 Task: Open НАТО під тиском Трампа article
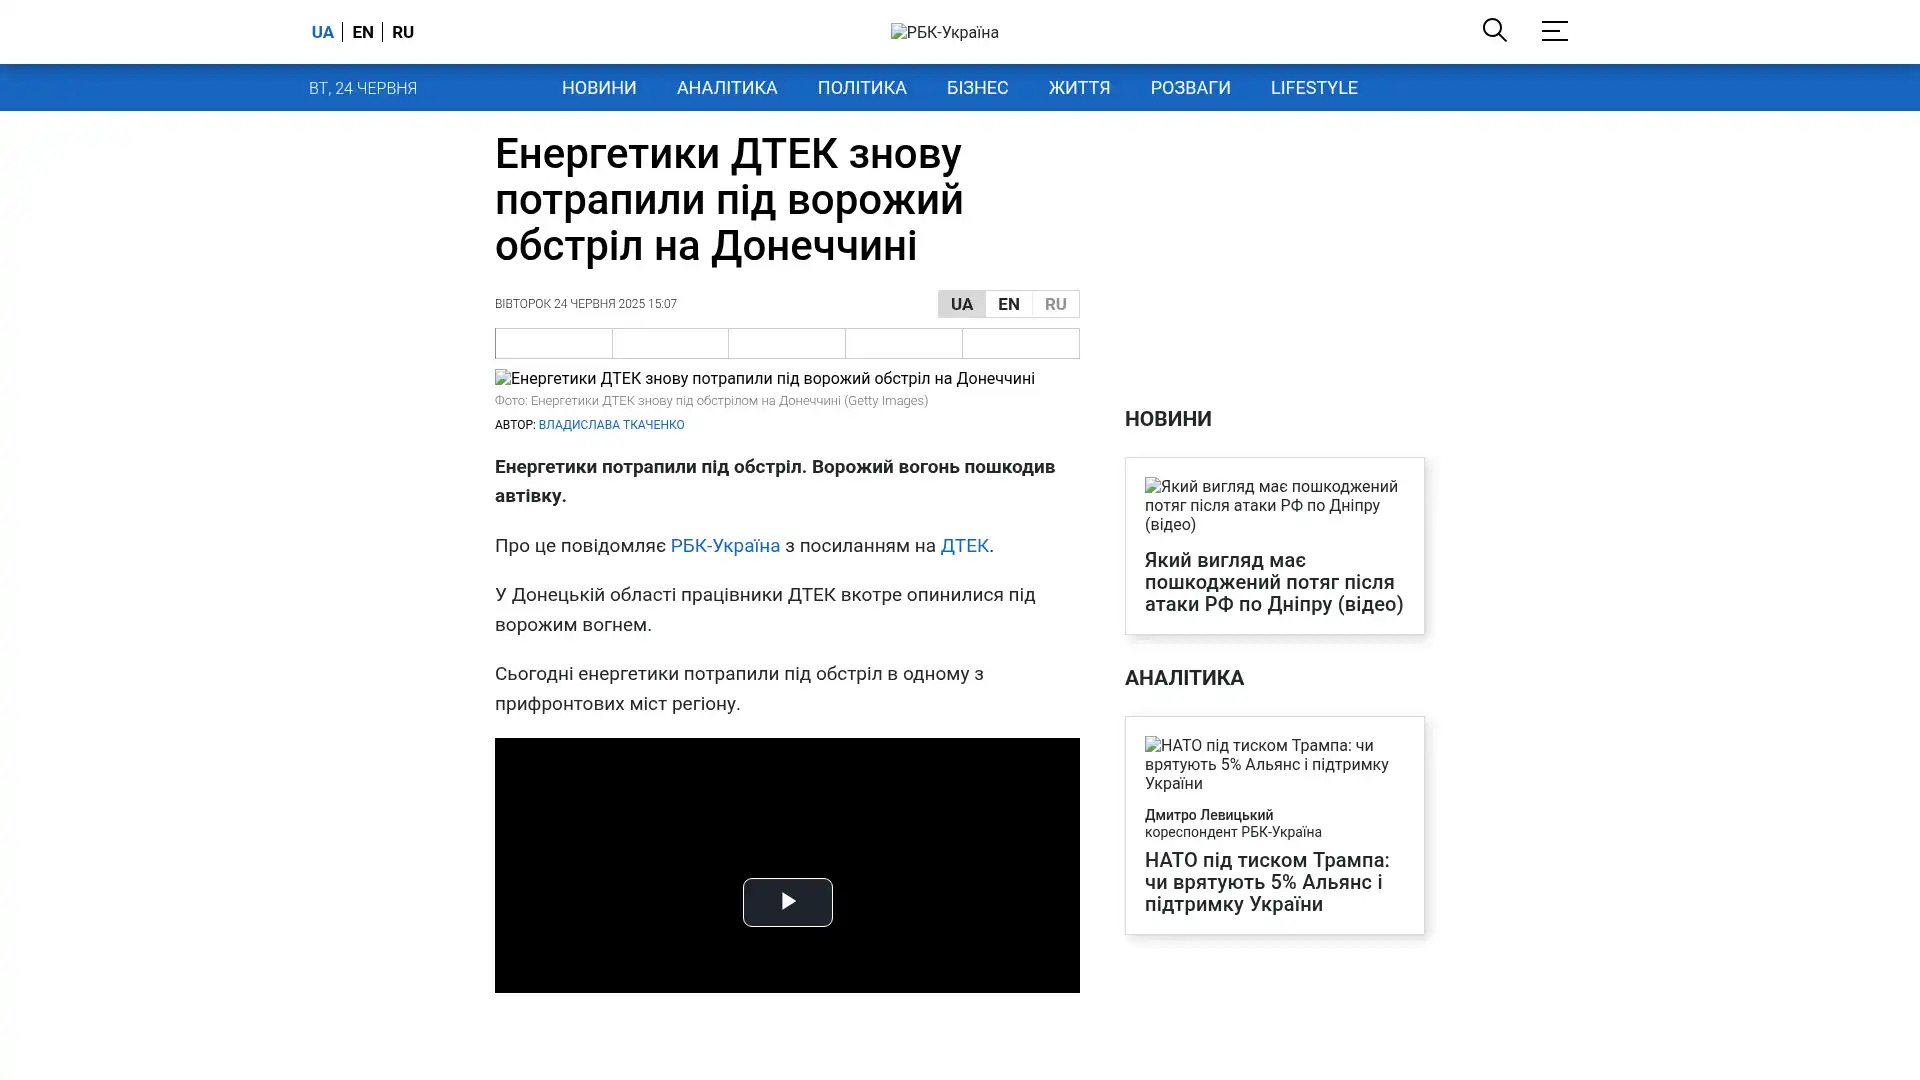pos(1266,881)
